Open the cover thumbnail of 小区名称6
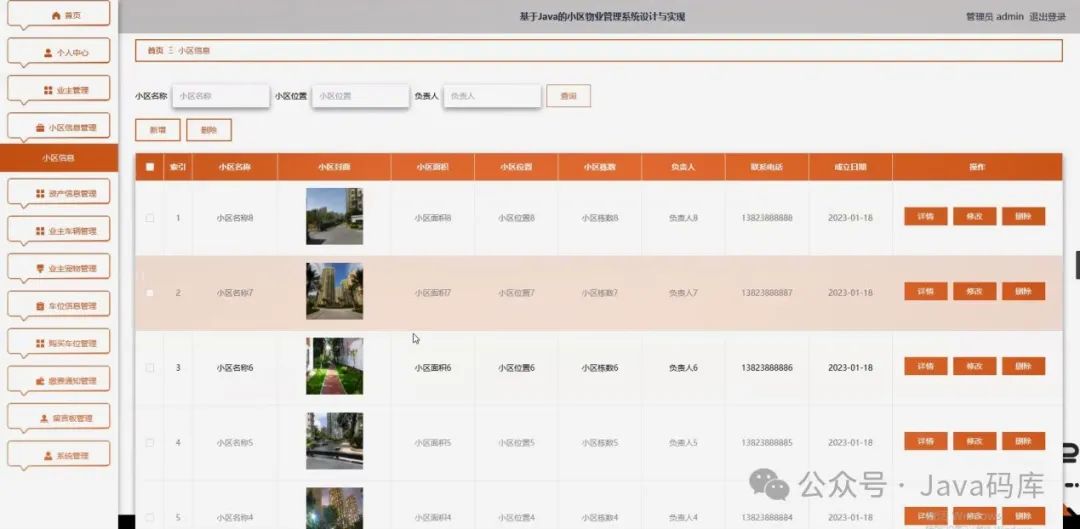Screen dimensions: 1080x529 [x=334, y=366]
